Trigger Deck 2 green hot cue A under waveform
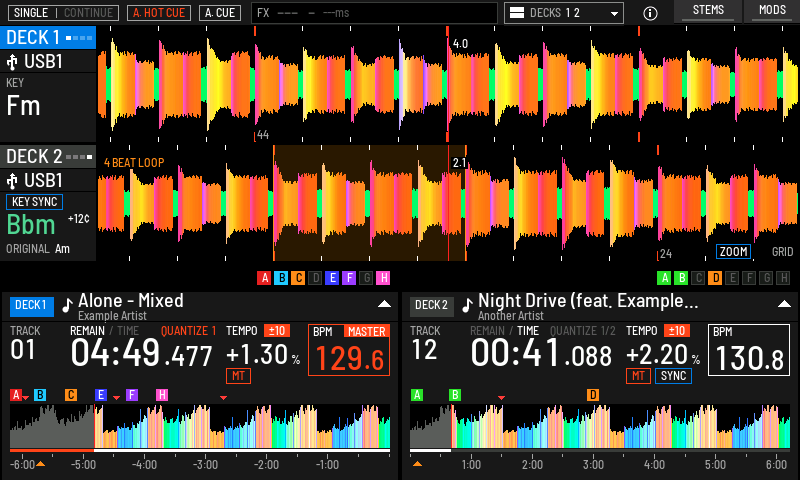800x480 pixels. tap(664, 278)
